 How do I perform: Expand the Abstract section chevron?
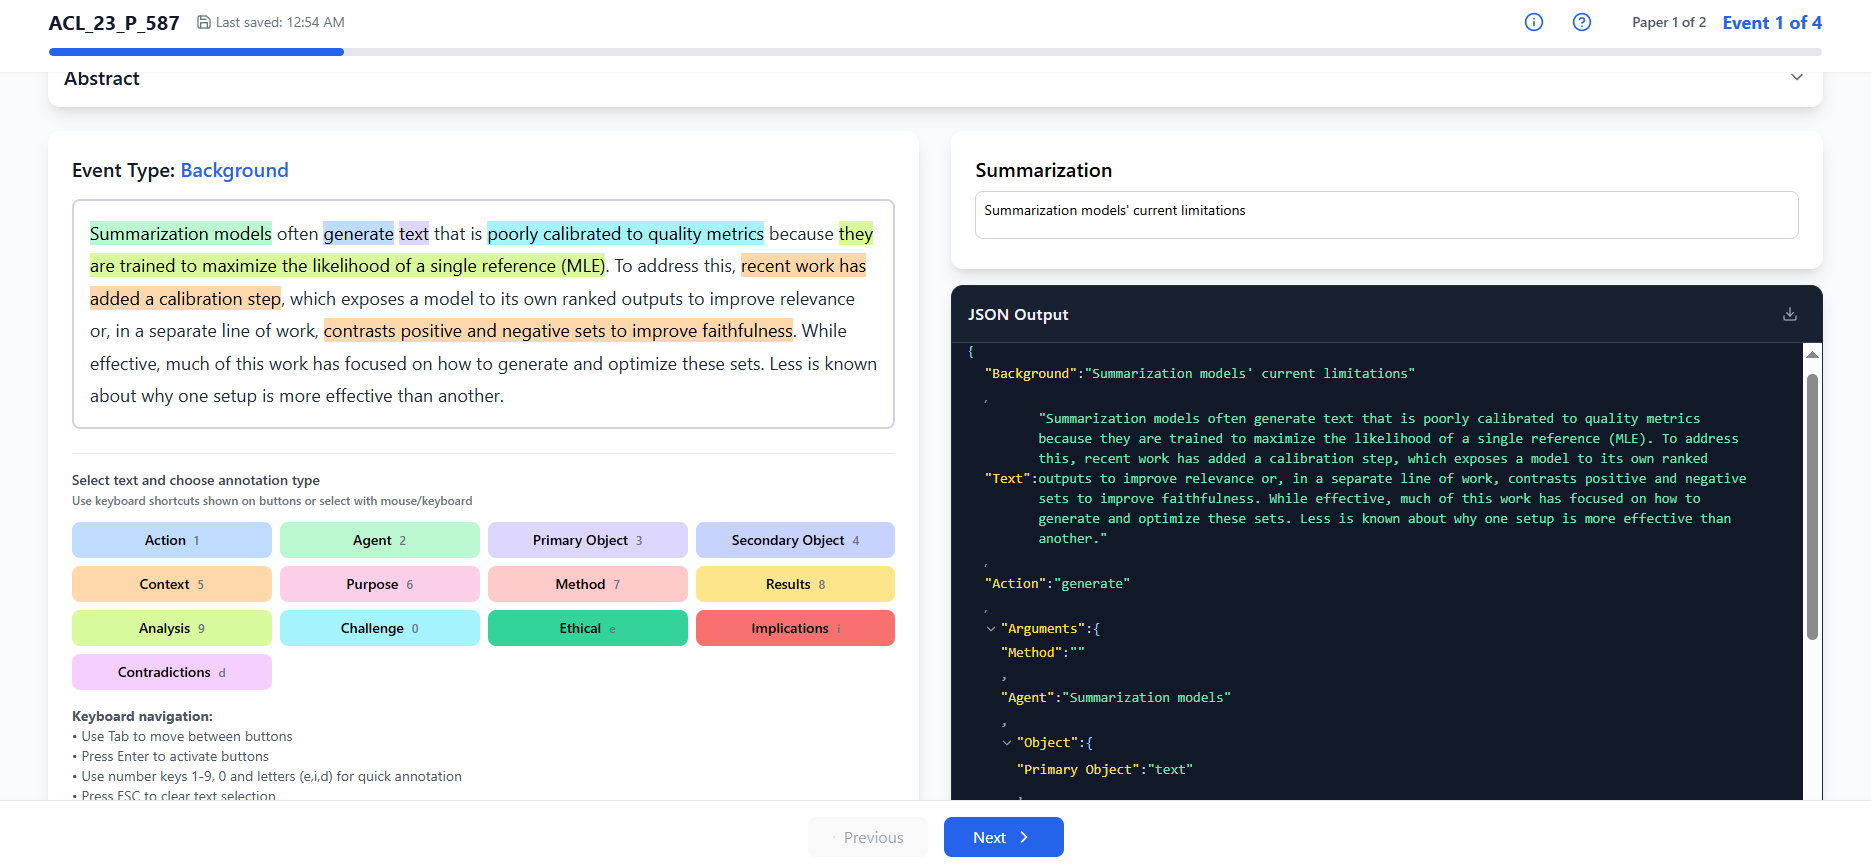coord(1796,78)
